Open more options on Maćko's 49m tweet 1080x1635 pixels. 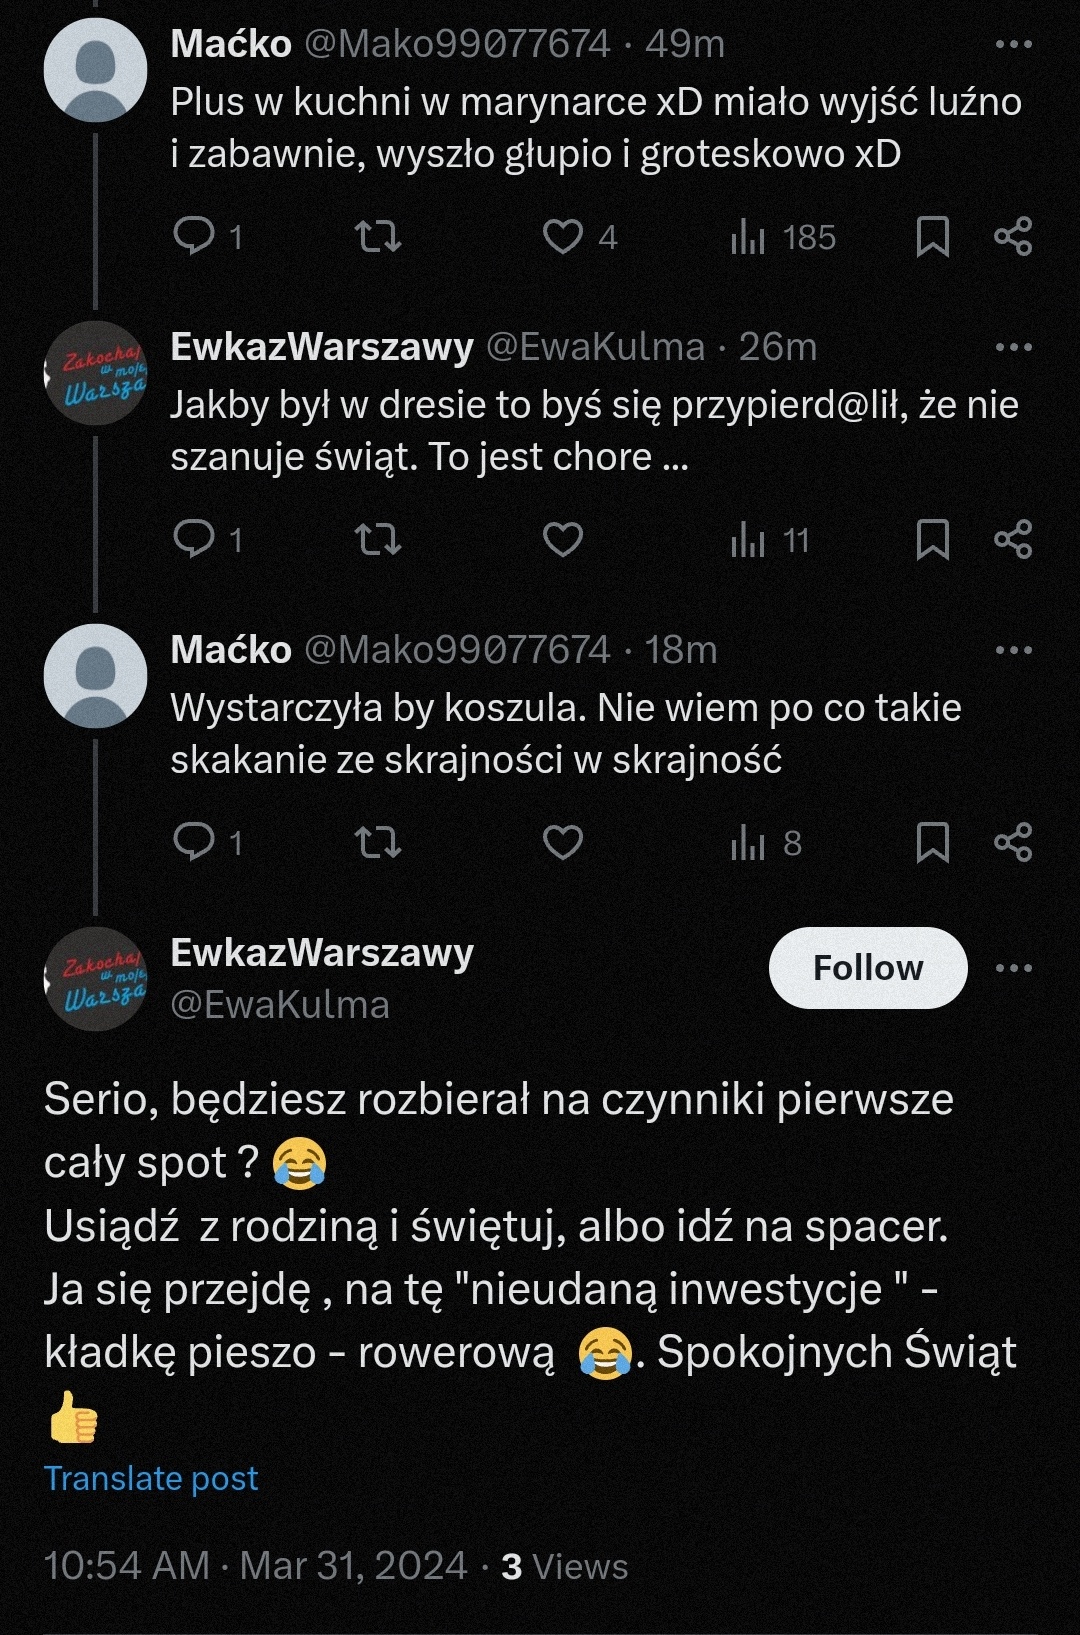pyautogui.click(x=1013, y=44)
